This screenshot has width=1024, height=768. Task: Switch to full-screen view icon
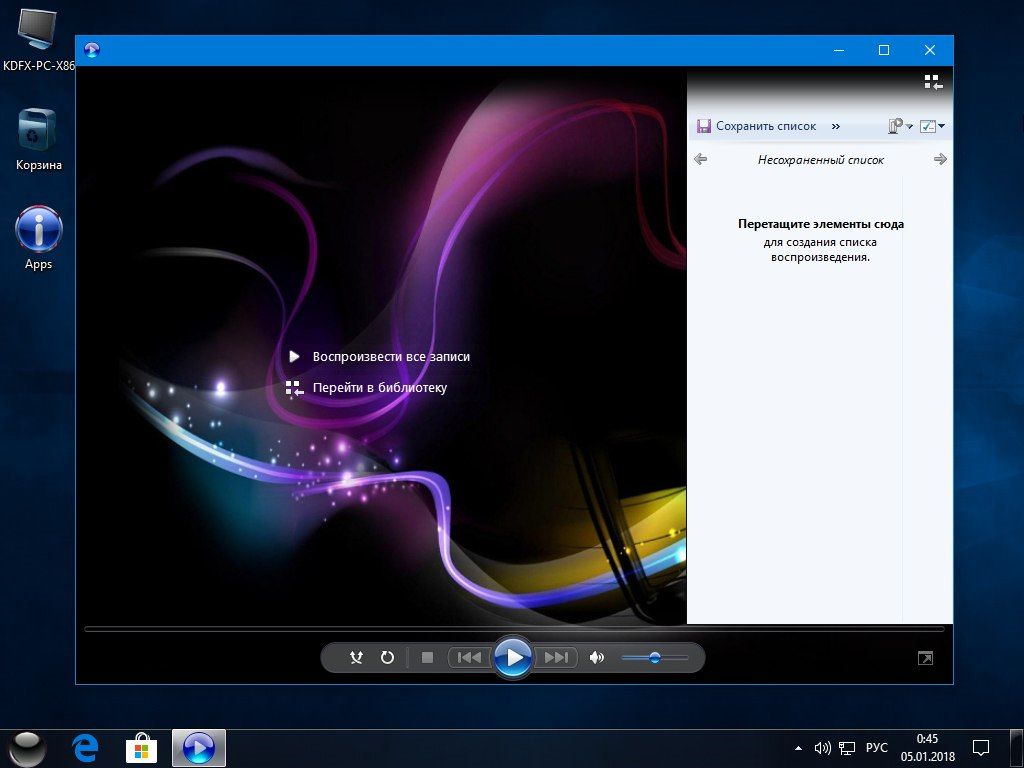926,658
